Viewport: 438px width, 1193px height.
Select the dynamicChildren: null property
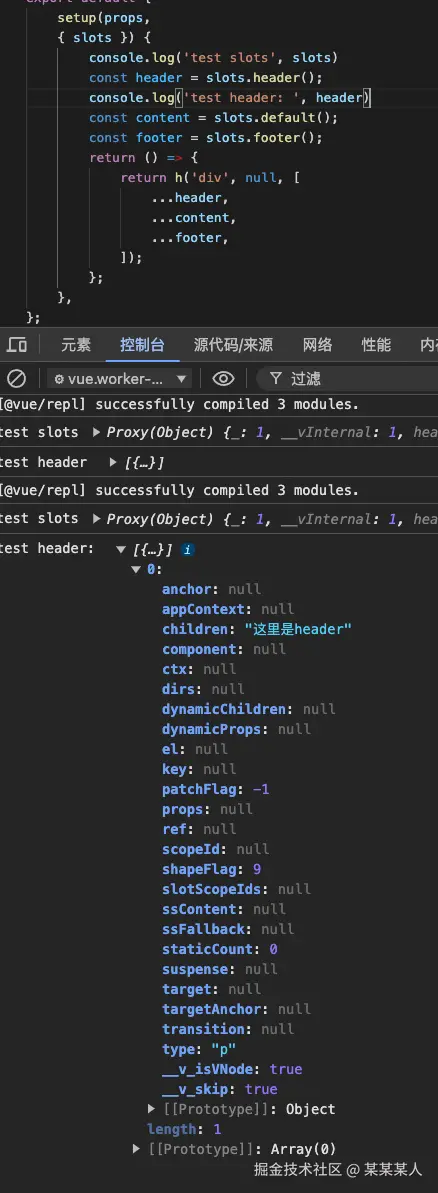point(249,708)
